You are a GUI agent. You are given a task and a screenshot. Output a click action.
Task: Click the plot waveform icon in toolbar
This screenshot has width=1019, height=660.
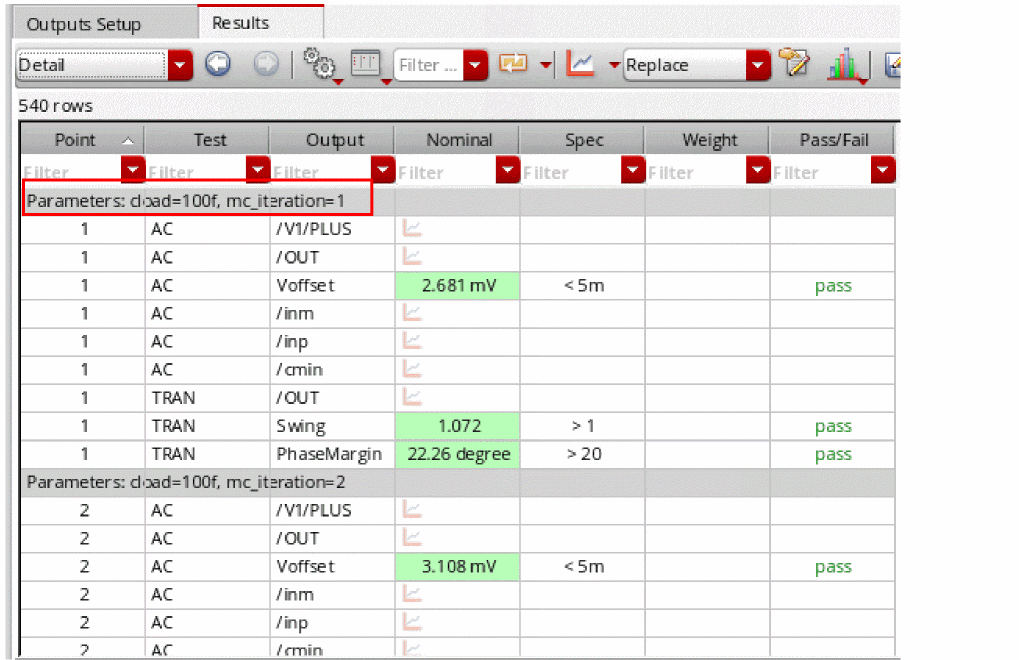pyautogui.click(x=580, y=65)
